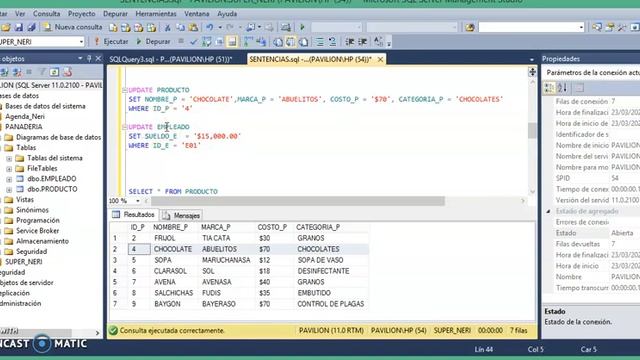Viewport: 640px width, 360px height.
Task: Open the SUPER_NERI database dropdown
Action: pos(81,42)
